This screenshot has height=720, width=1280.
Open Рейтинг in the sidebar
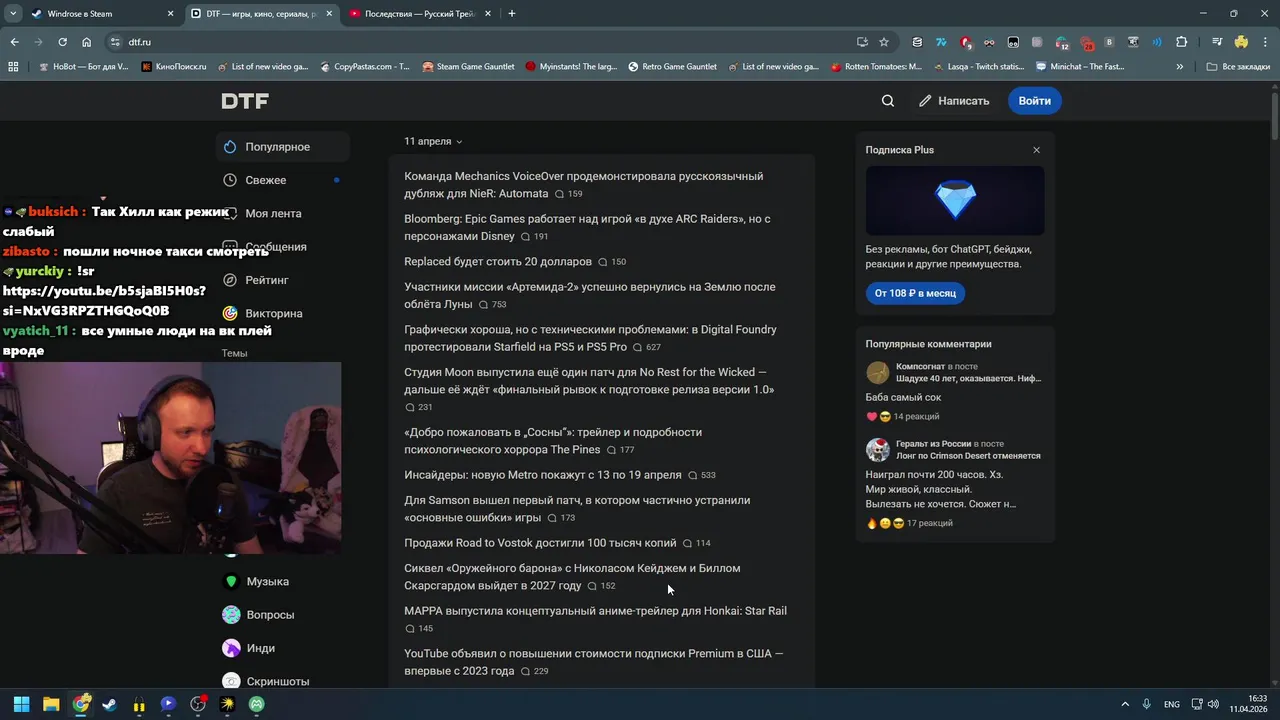click(283, 280)
